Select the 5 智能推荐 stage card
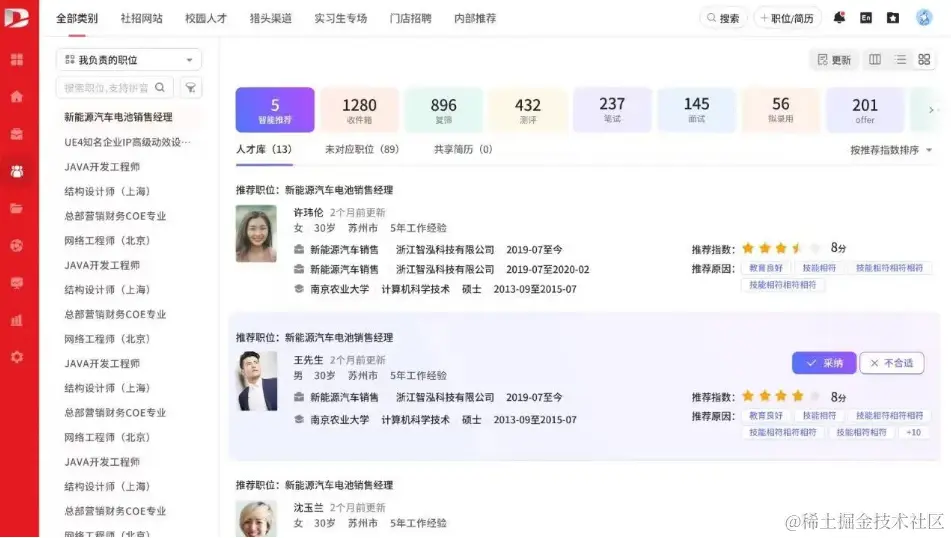This screenshot has width=951, height=538. coord(275,110)
